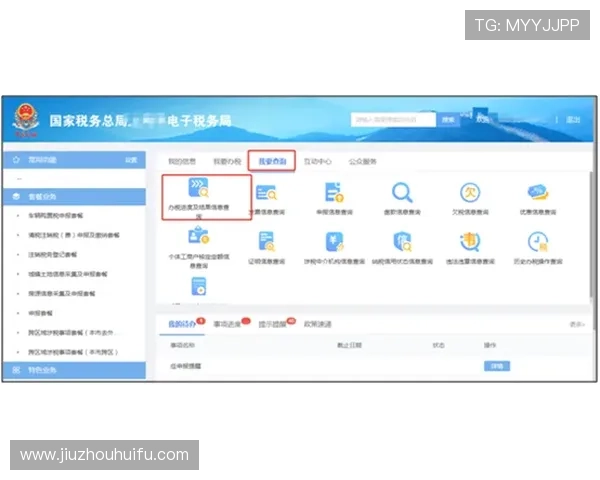This screenshot has height=480, width=600.
Task: Switch to the 政策速递 tab
Action: 317,324
